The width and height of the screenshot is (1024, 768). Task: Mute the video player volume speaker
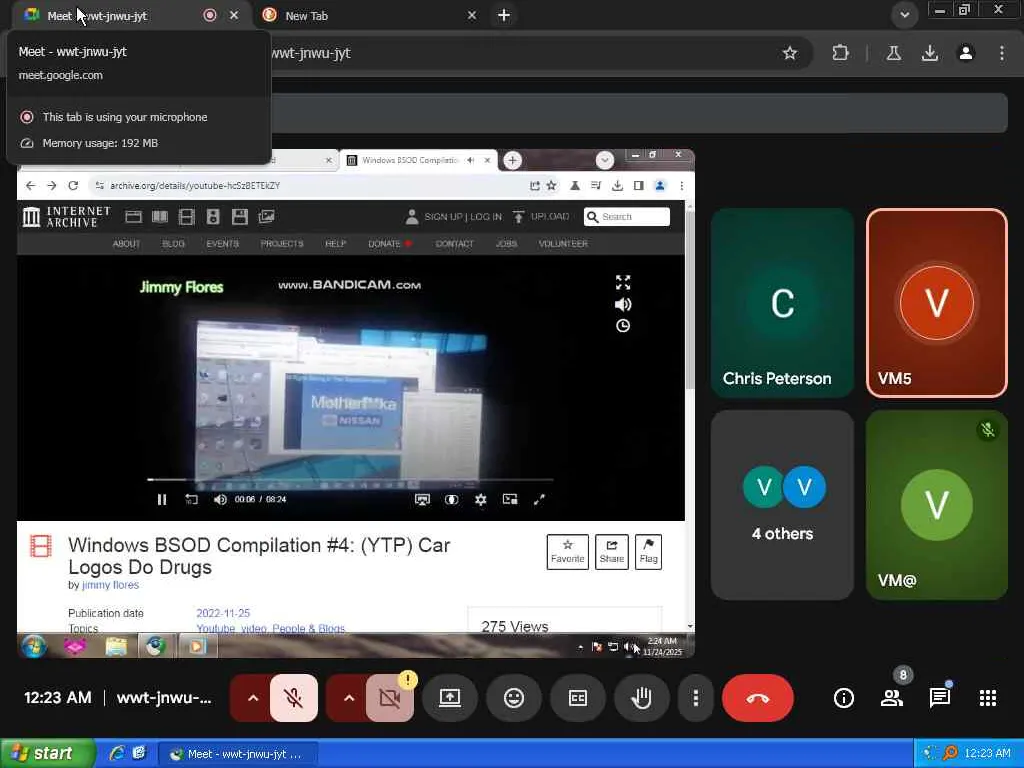[220, 500]
